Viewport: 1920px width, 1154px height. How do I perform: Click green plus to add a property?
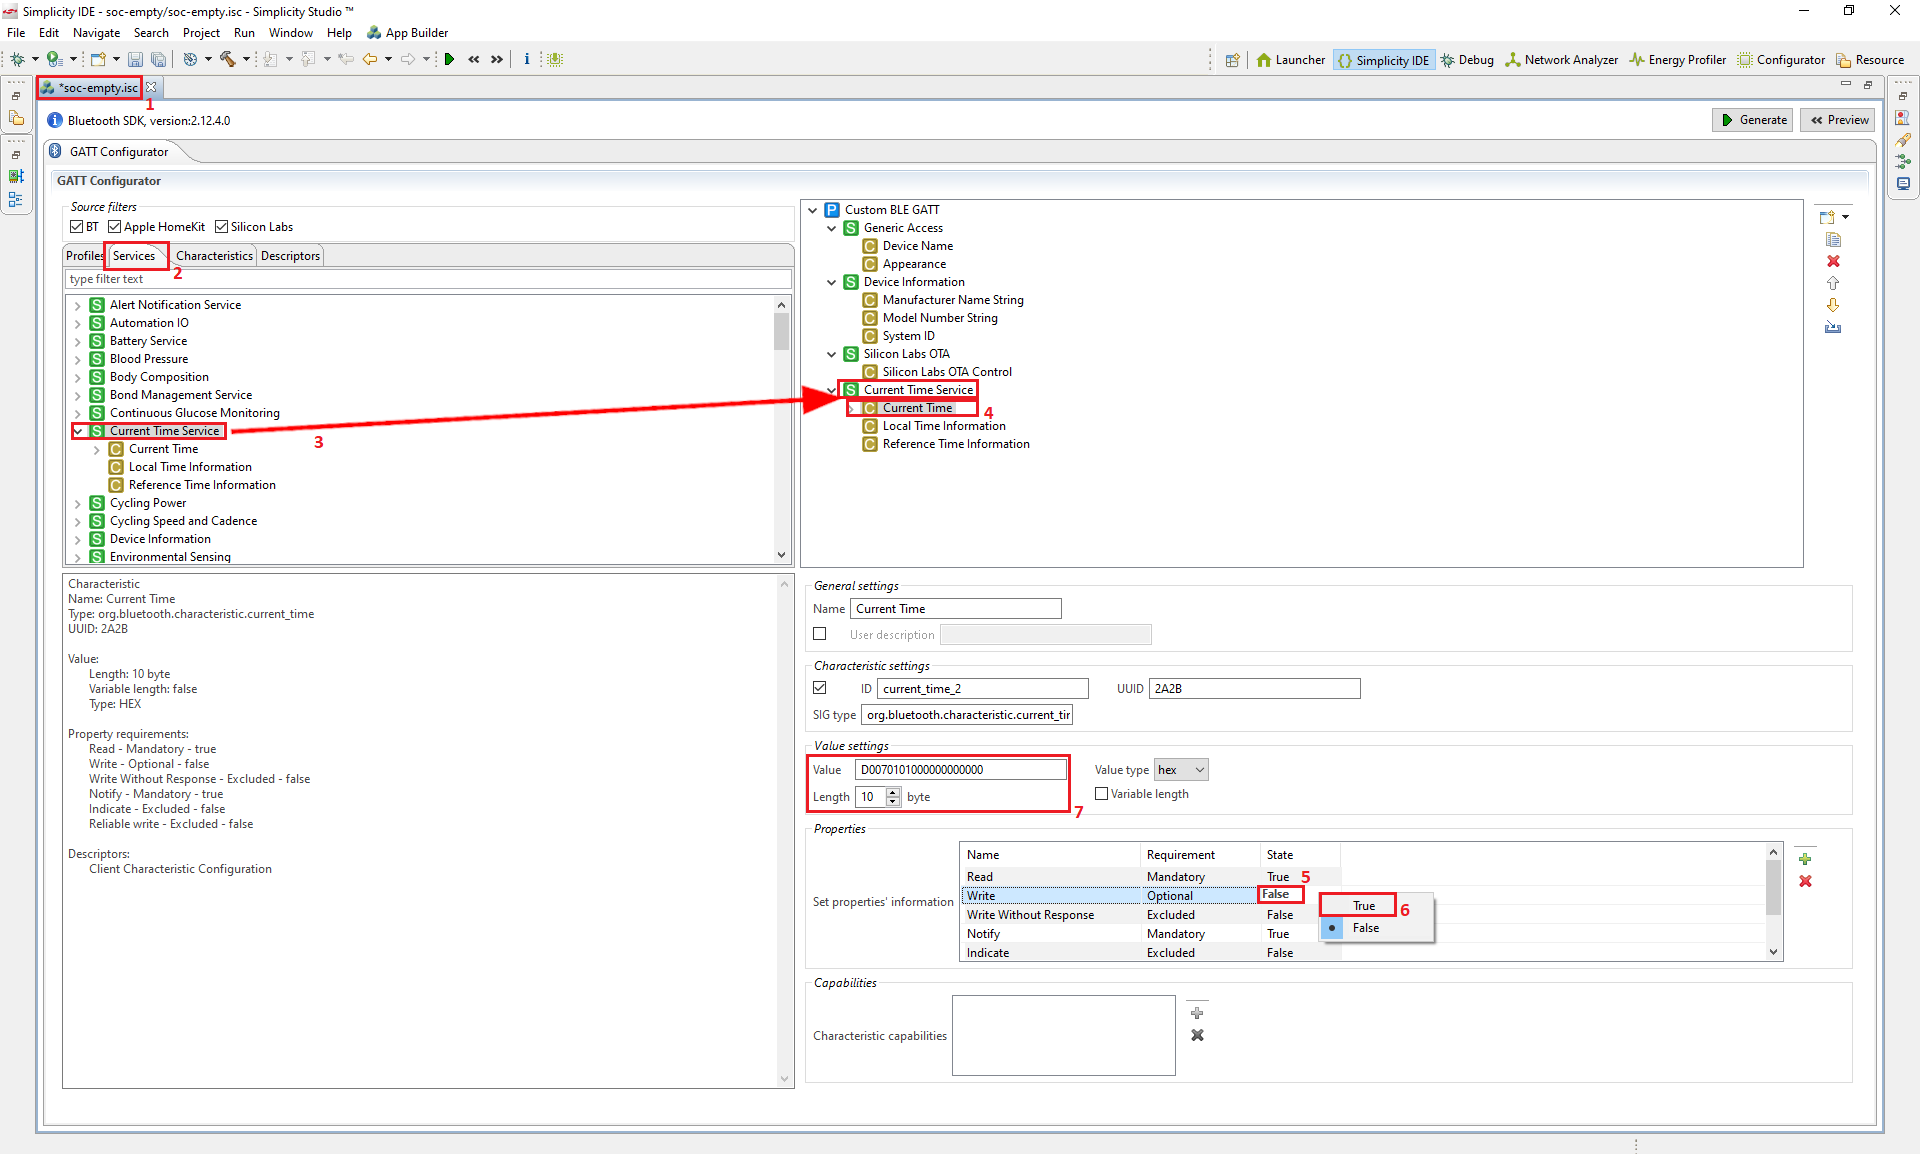pos(1805,859)
